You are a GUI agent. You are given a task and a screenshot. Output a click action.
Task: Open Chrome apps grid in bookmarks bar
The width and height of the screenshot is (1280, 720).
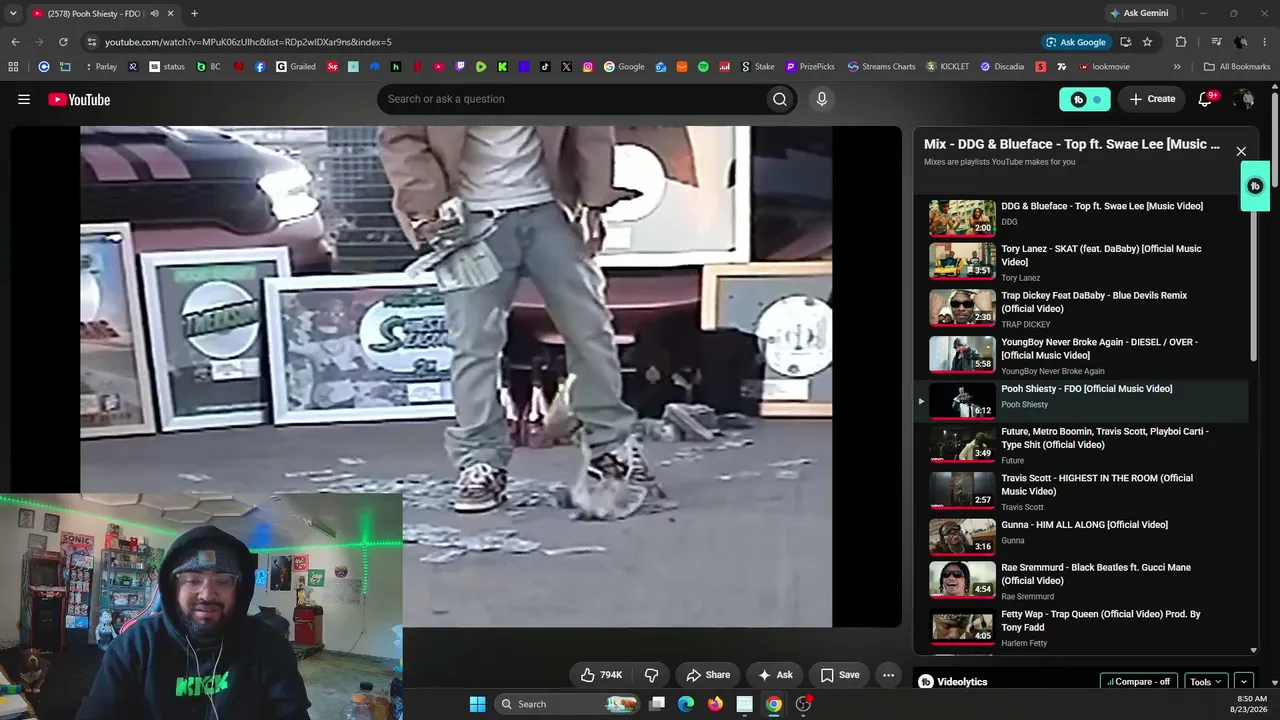click(13, 67)
